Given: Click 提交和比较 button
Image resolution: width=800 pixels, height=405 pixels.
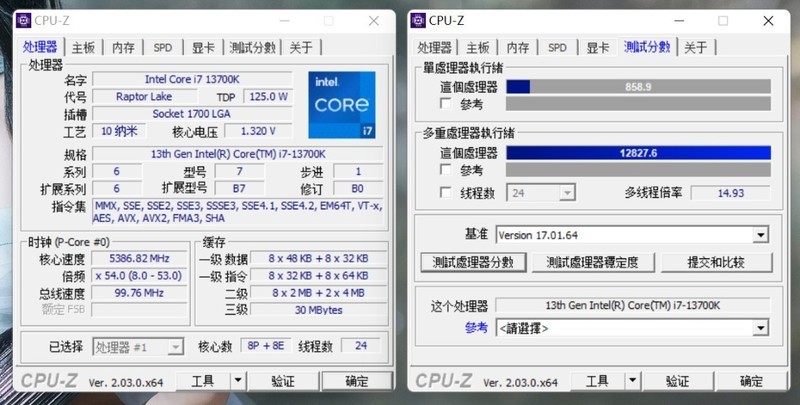Looking at the screenshot, I should (x=716, y=262).
